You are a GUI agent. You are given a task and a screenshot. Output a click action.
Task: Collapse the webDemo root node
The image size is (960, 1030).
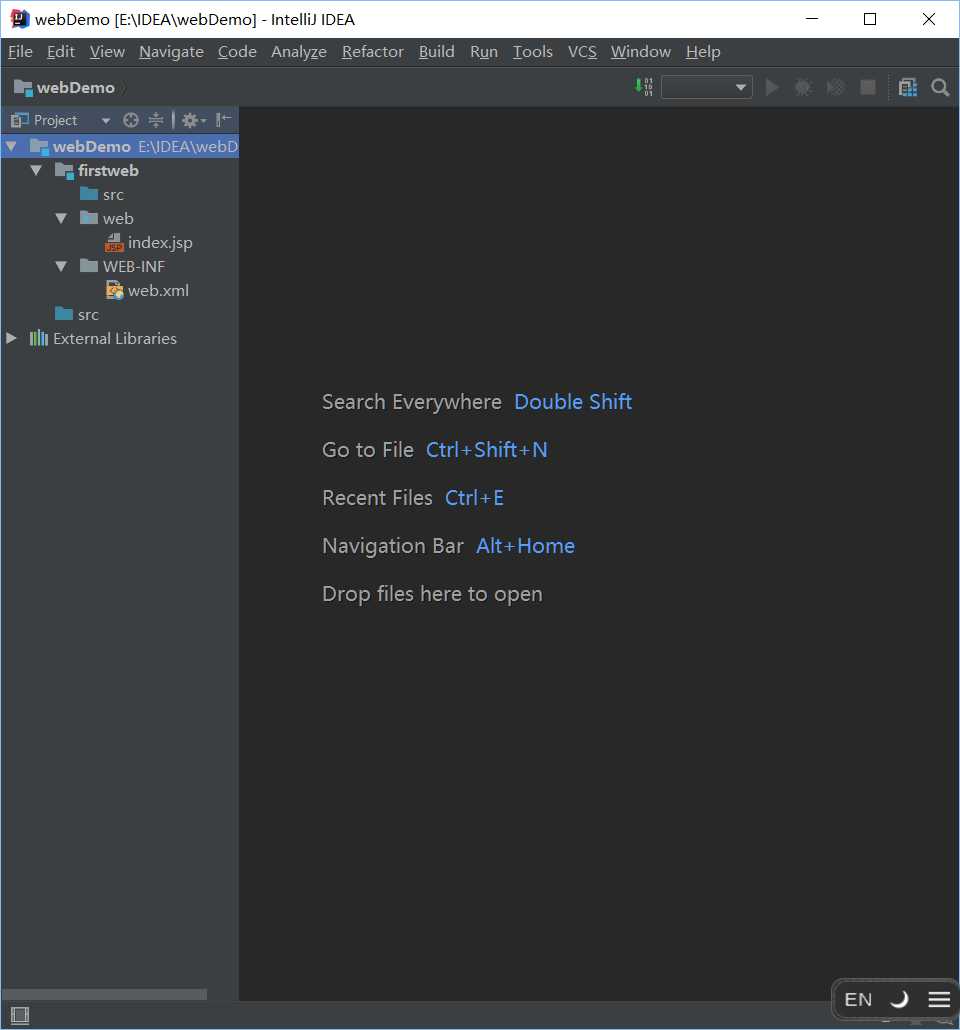(12, 146)
